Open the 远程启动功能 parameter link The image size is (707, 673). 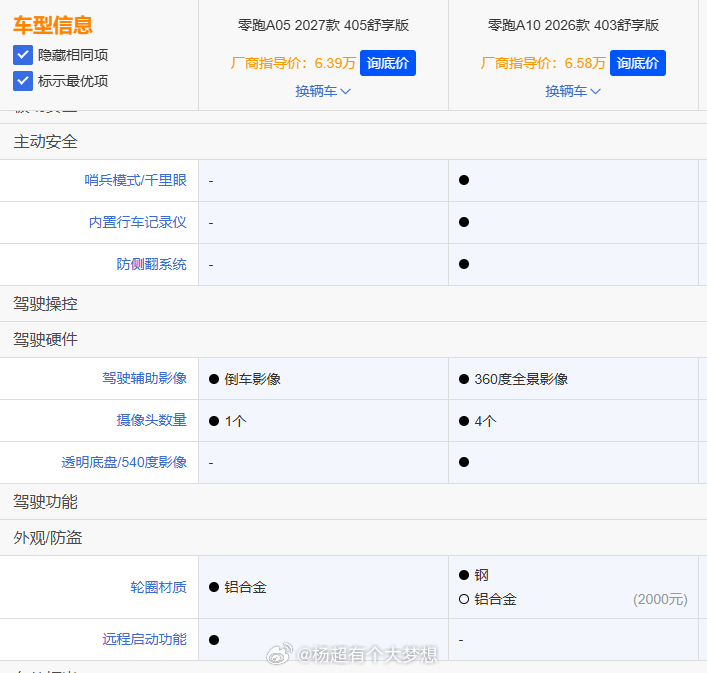pyautogui.click(x=145, y=639)
